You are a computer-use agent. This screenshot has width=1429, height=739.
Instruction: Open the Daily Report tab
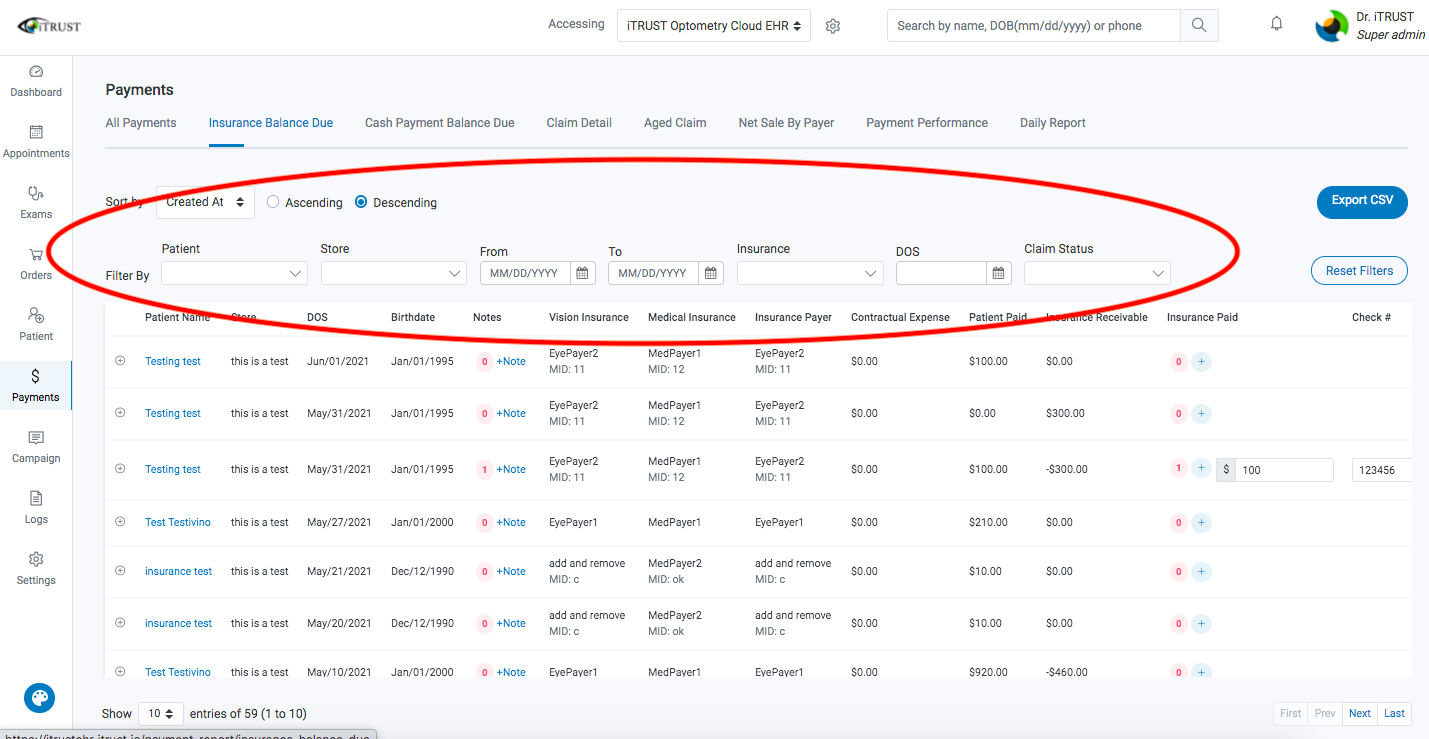point(1052,122)
